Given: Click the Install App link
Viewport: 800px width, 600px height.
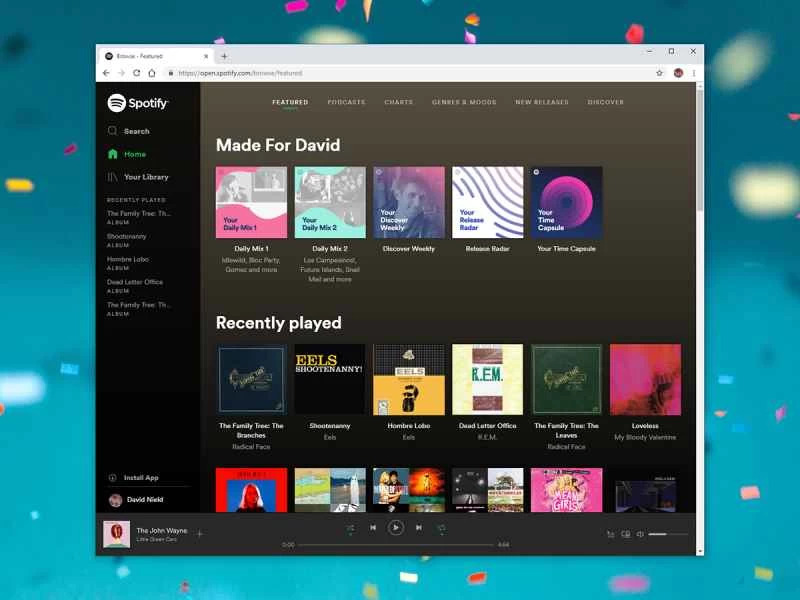Looking at the screenshot, I should coord(136,478).
